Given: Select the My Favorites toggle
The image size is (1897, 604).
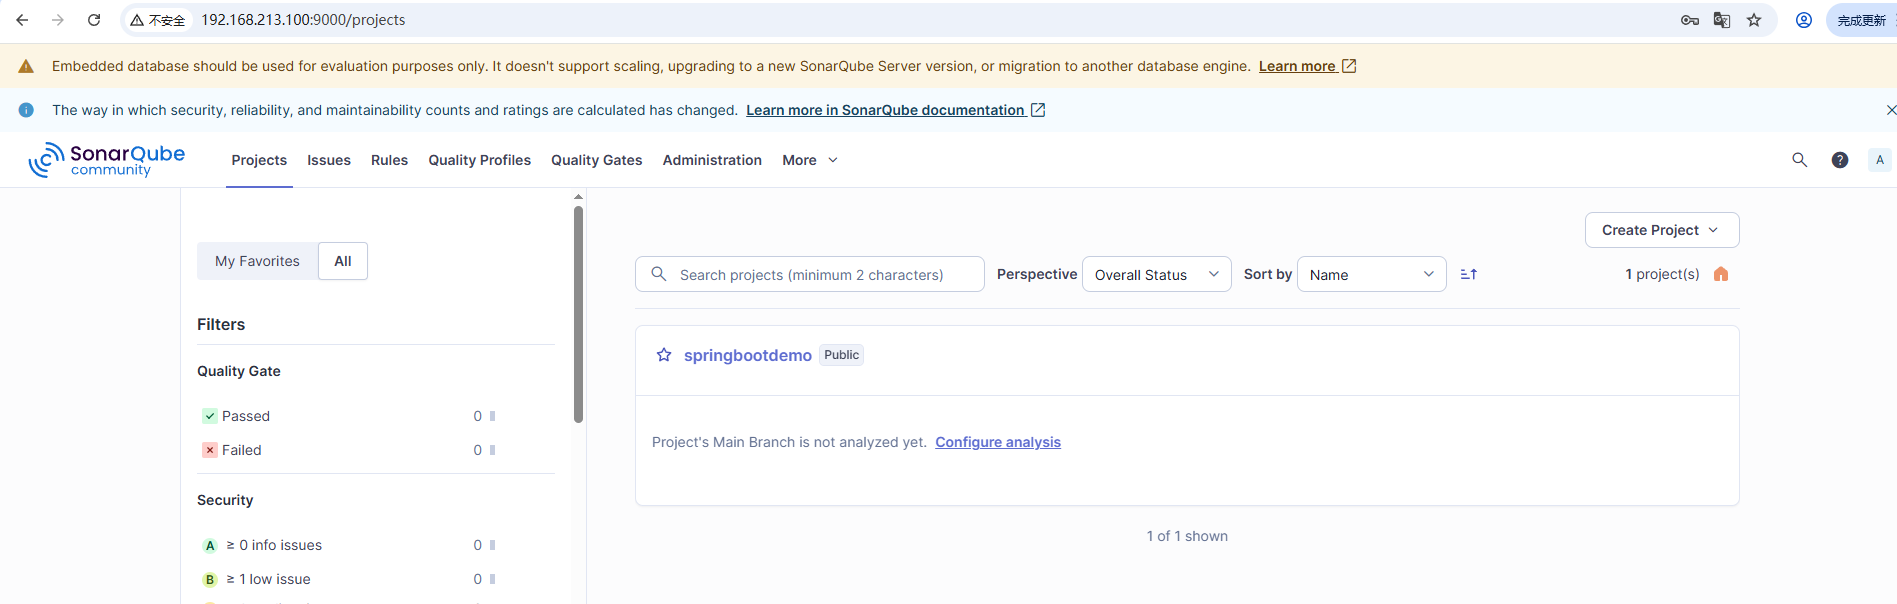Looking at the screenshot, I should click(257, 261).
